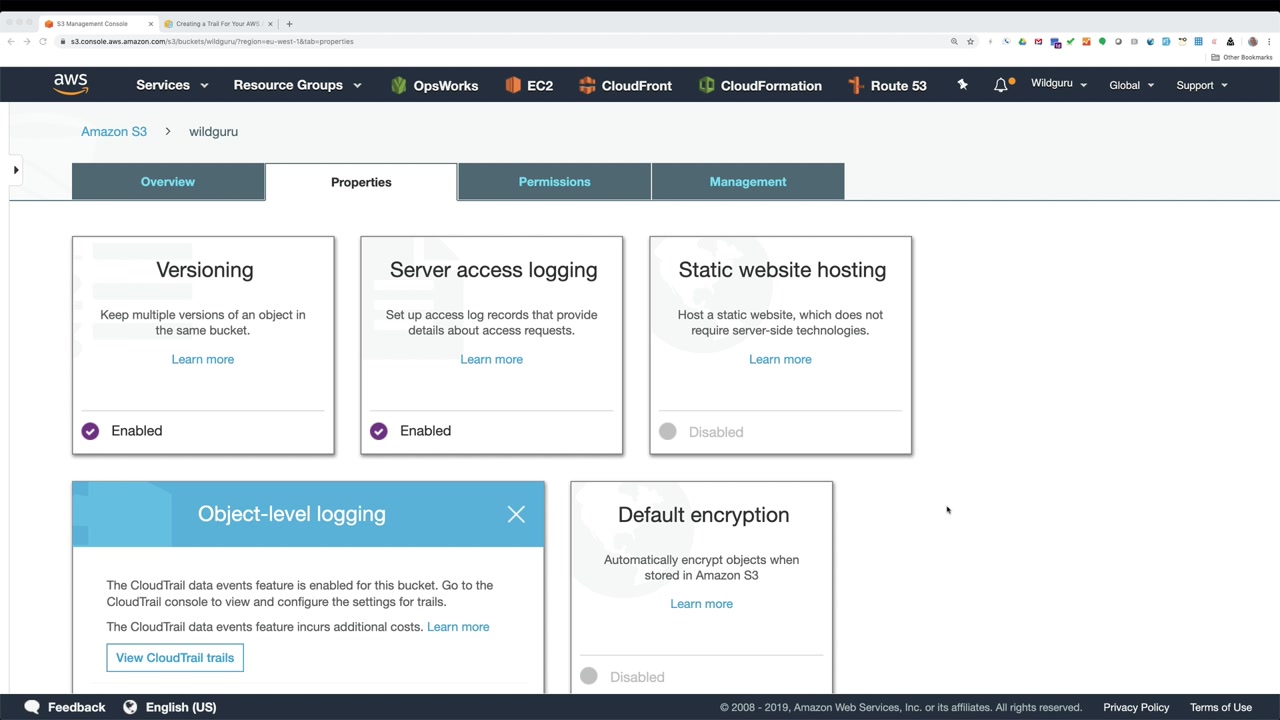Open the English (US) language selector
The height and width of the screenshot is (720, 1280).
pos(169,707)
